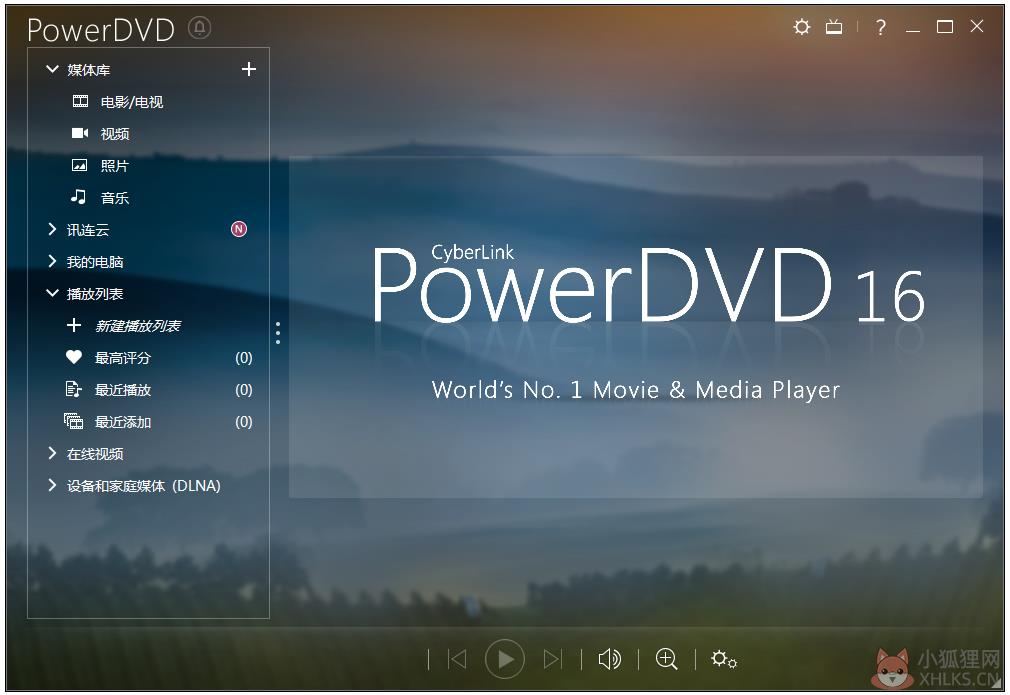Expand 设备和家庭媒体 (DLNA) chevron

click(52, 486)
